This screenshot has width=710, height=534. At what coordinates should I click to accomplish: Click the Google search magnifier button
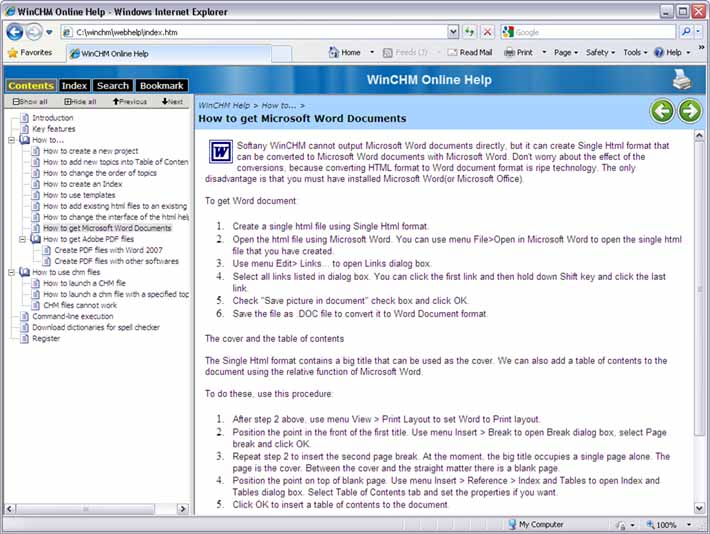click(686, 32)
